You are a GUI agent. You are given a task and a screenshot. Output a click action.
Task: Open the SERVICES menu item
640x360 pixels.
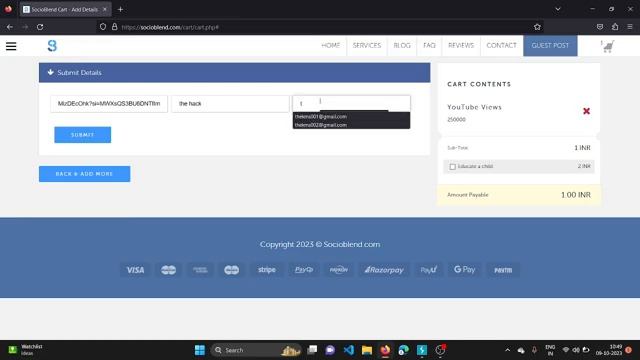(367, 45)
